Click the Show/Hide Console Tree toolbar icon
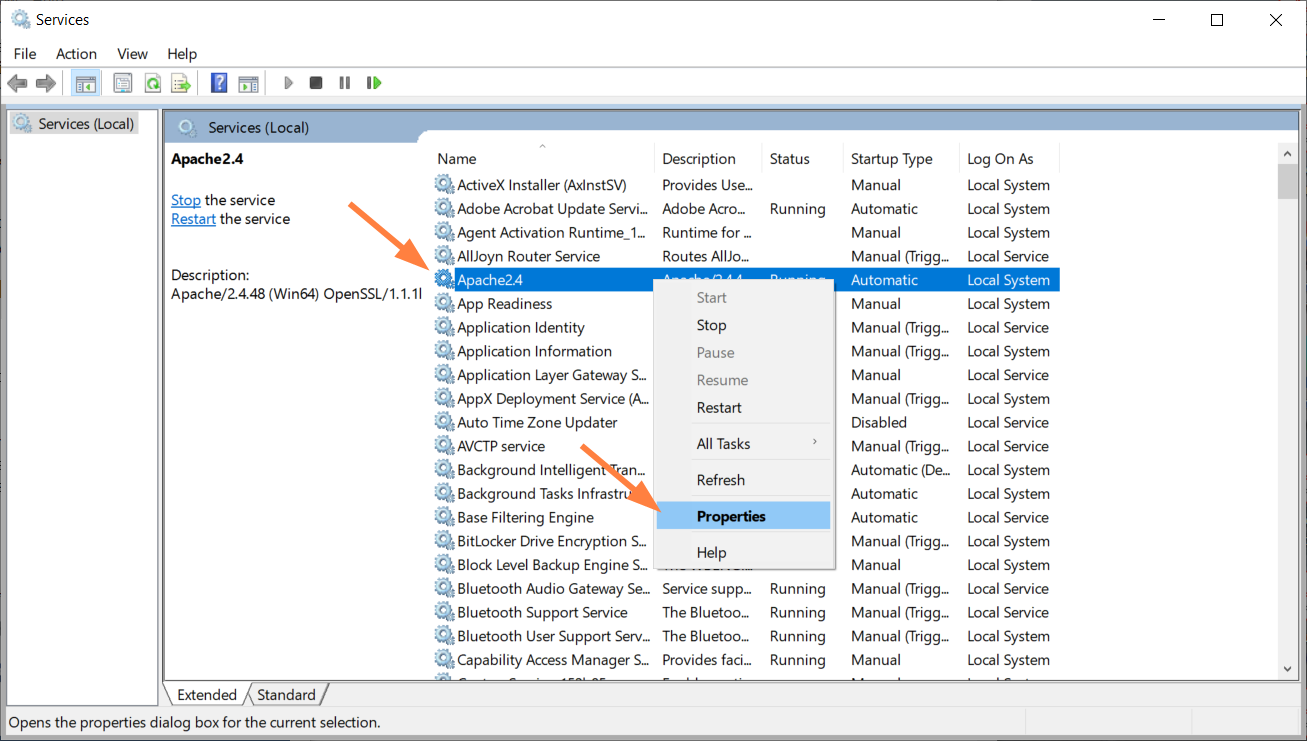Image resolution: width=1307 pixels, height=741 pixels. [x=86, y=83]
